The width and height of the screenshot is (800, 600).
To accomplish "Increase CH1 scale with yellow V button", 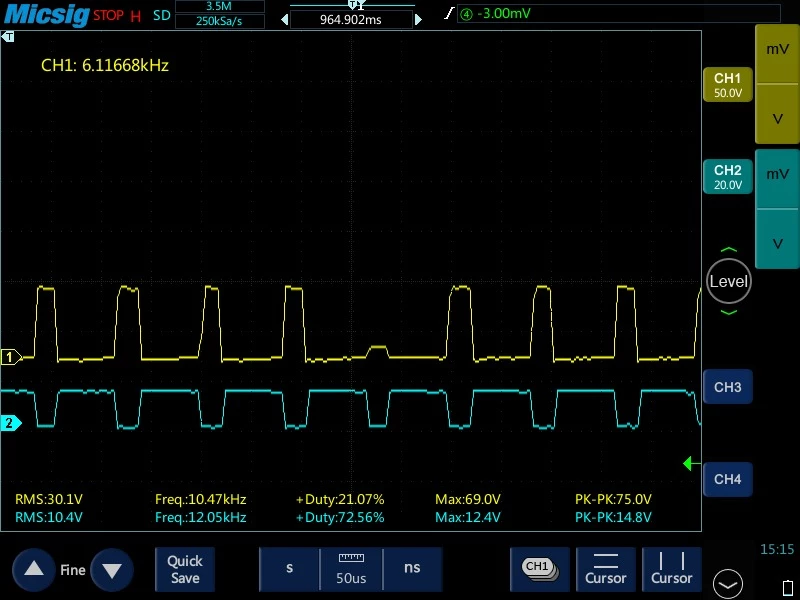I will click(x=777, y=114).
